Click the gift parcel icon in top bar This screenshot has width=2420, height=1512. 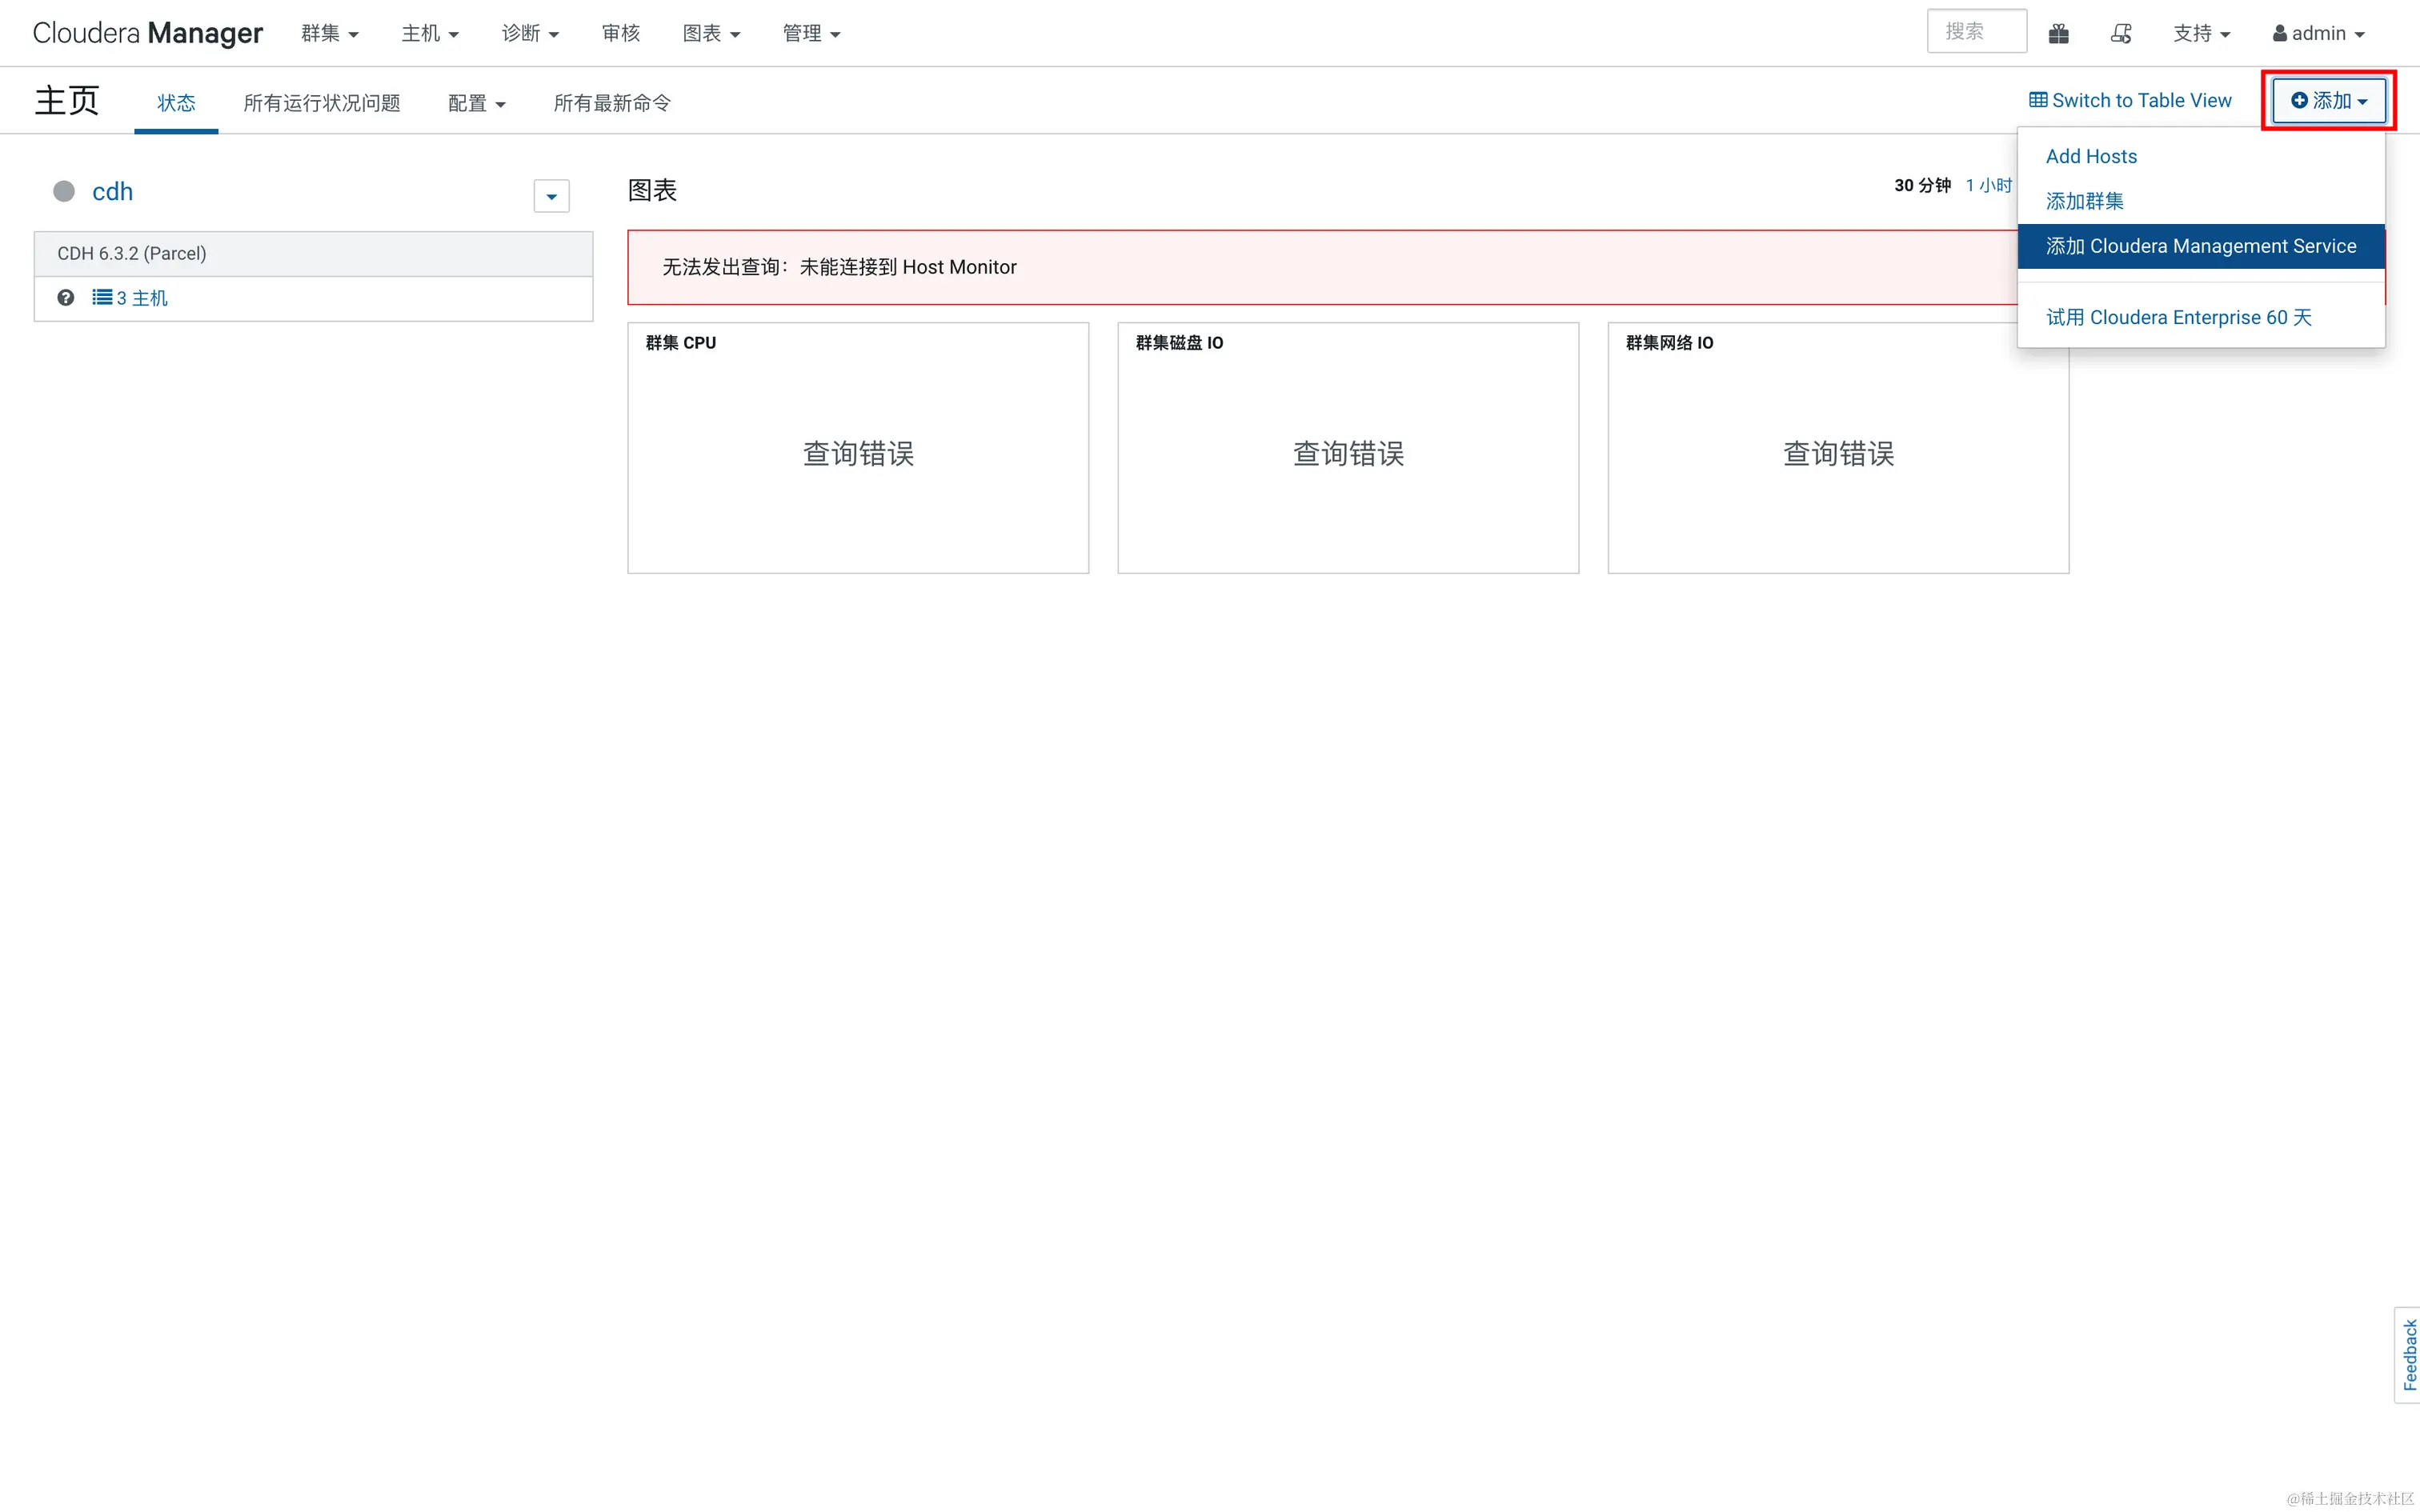pyautogui.click(x=2058, y=33)
